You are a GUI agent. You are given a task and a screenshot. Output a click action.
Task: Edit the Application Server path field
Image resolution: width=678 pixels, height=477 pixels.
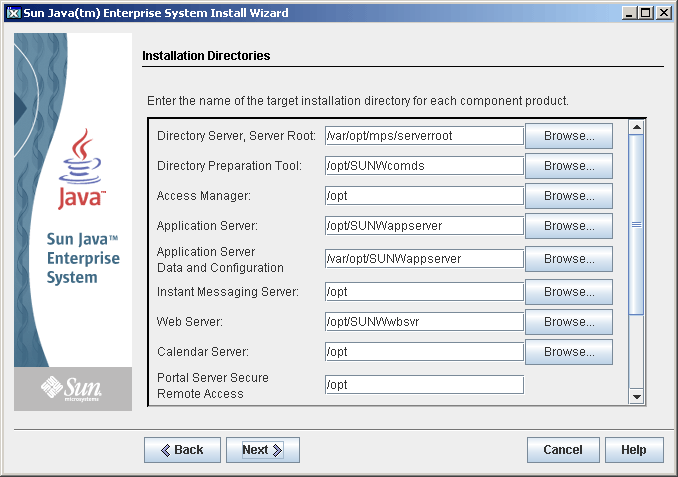(x=424, y=226)
